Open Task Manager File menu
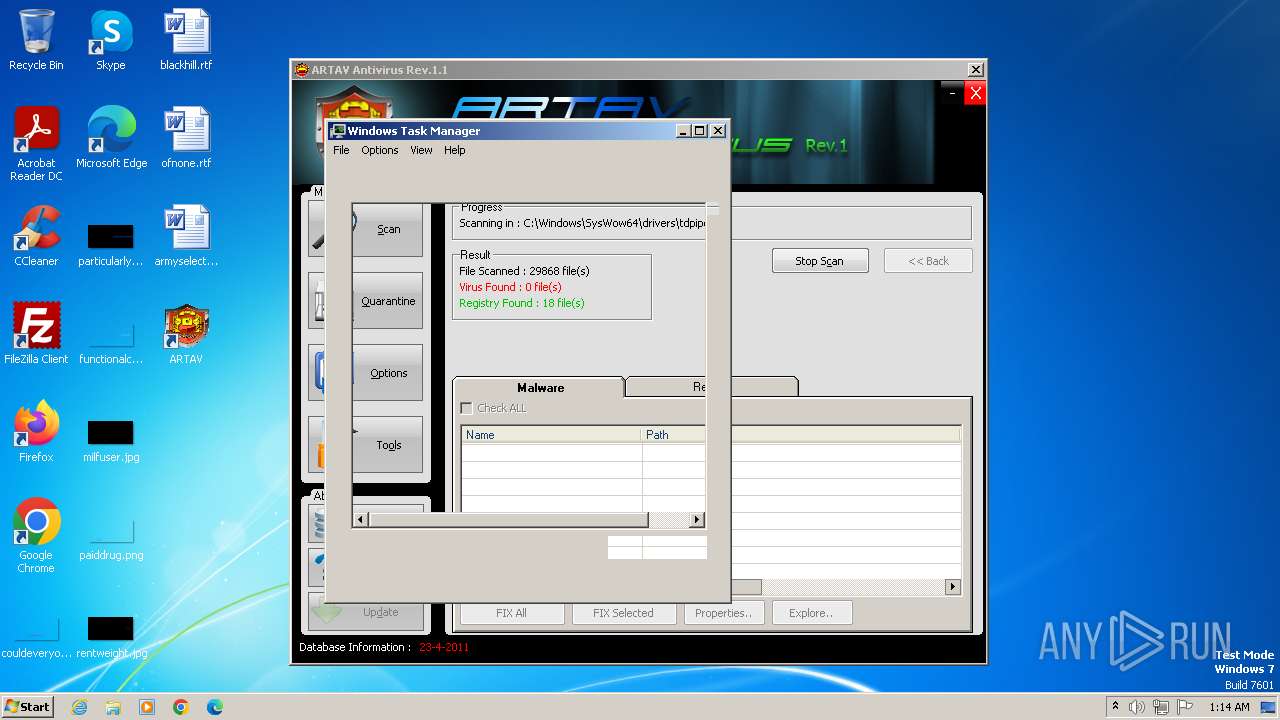 (341, 150)
